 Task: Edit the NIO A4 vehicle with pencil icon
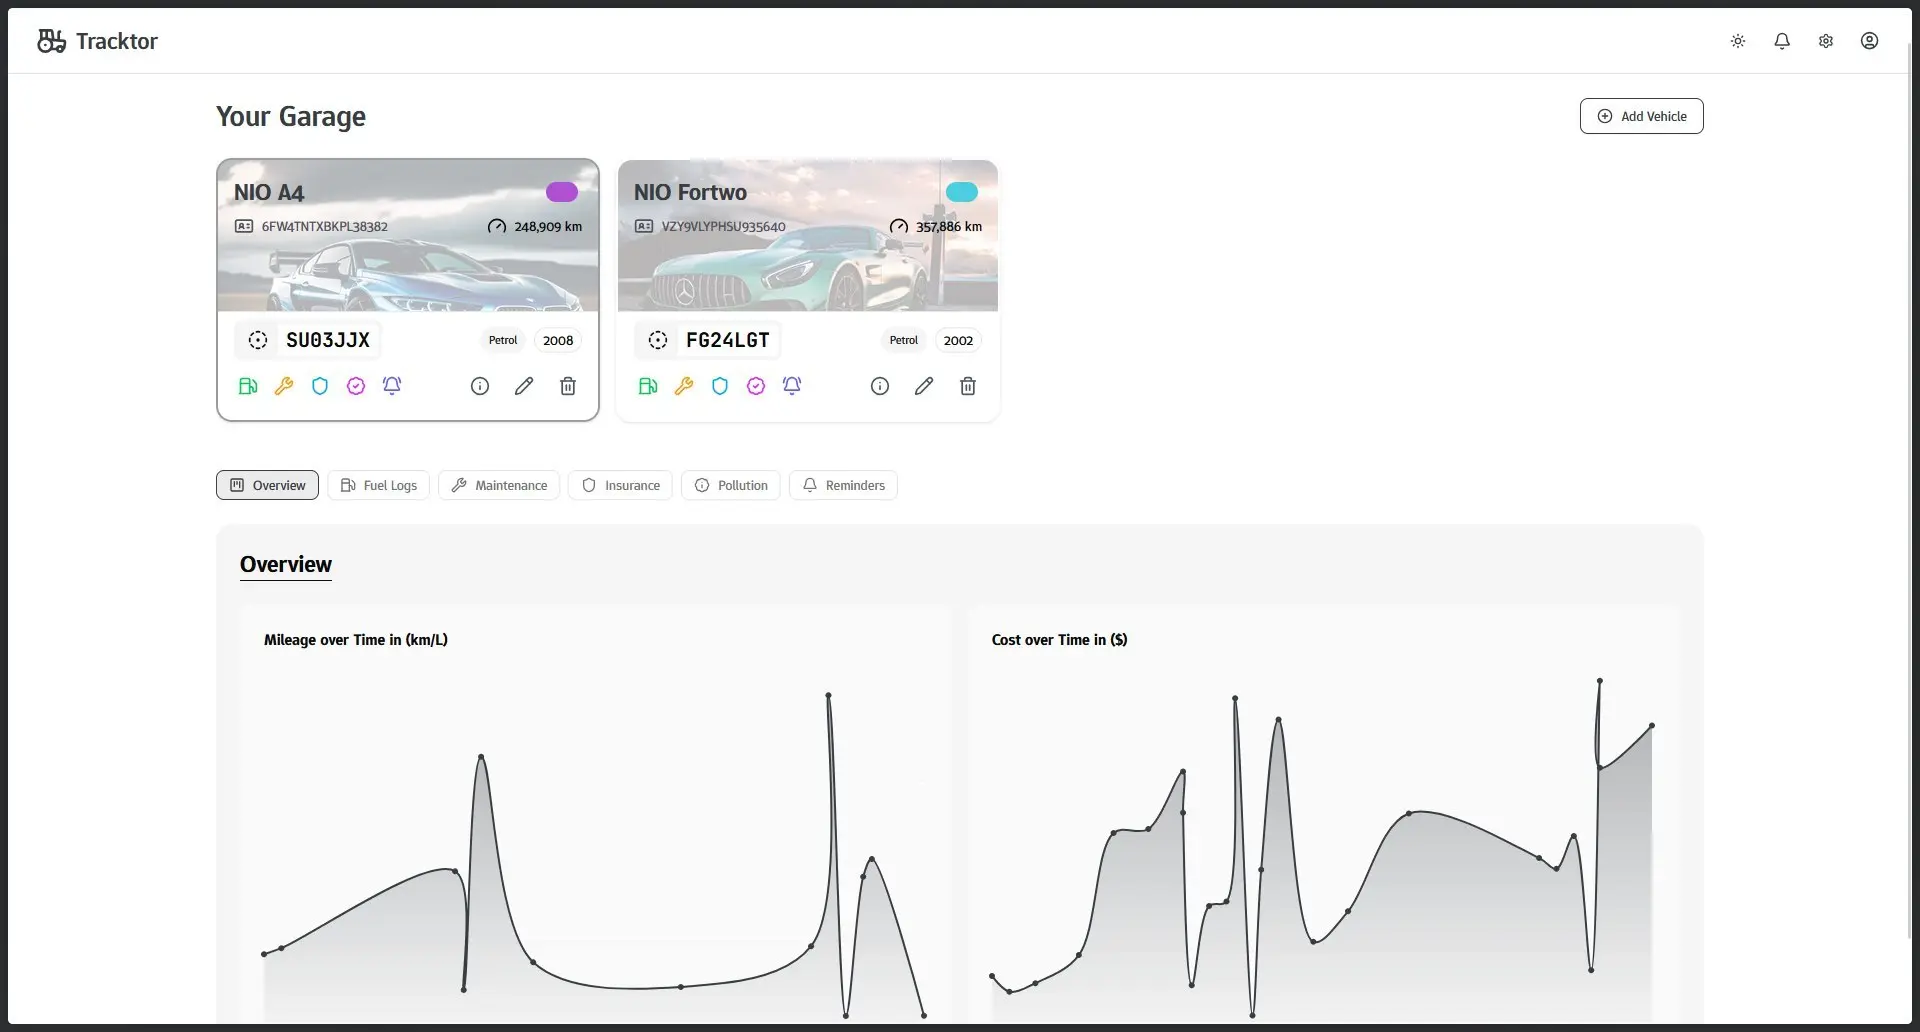point(524,386)
